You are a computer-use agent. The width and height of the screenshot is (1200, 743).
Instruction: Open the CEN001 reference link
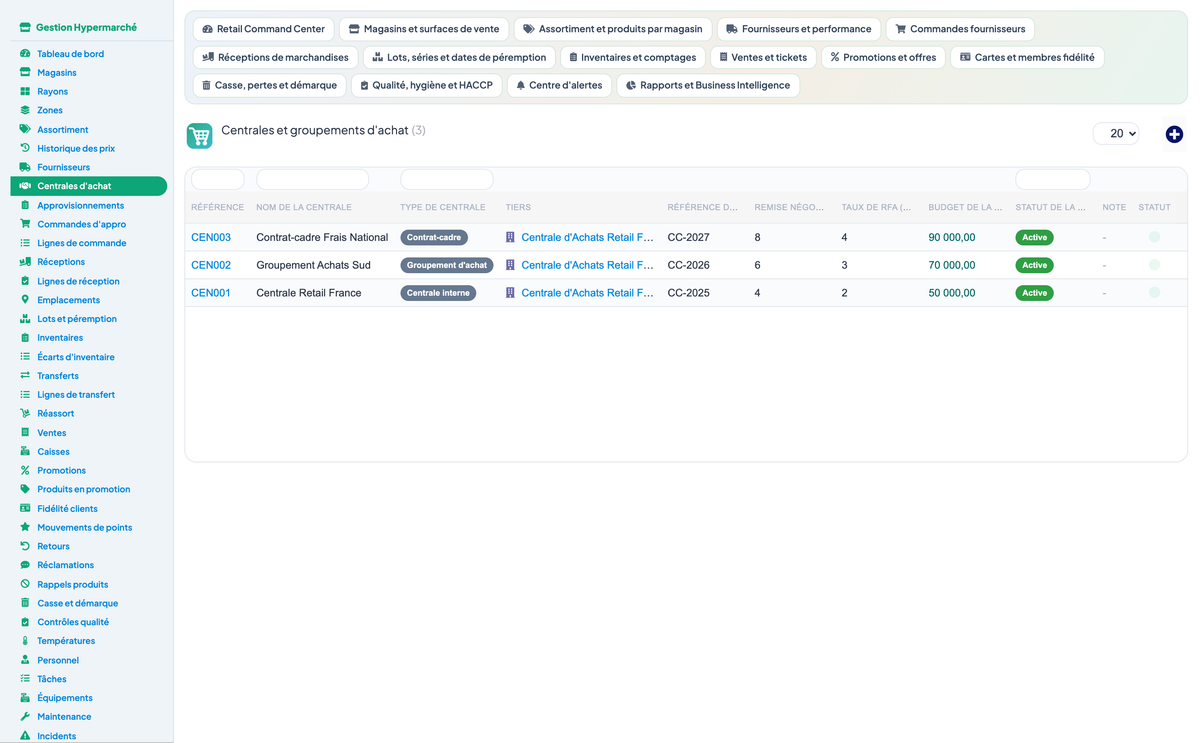[211, 293]
